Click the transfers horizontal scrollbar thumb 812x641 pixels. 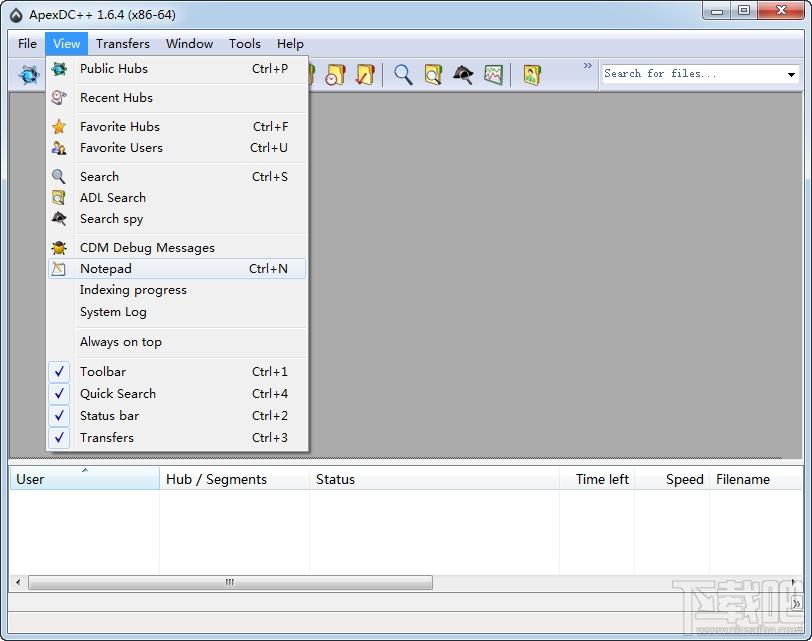pyautogui.click(x=230, y=582)
